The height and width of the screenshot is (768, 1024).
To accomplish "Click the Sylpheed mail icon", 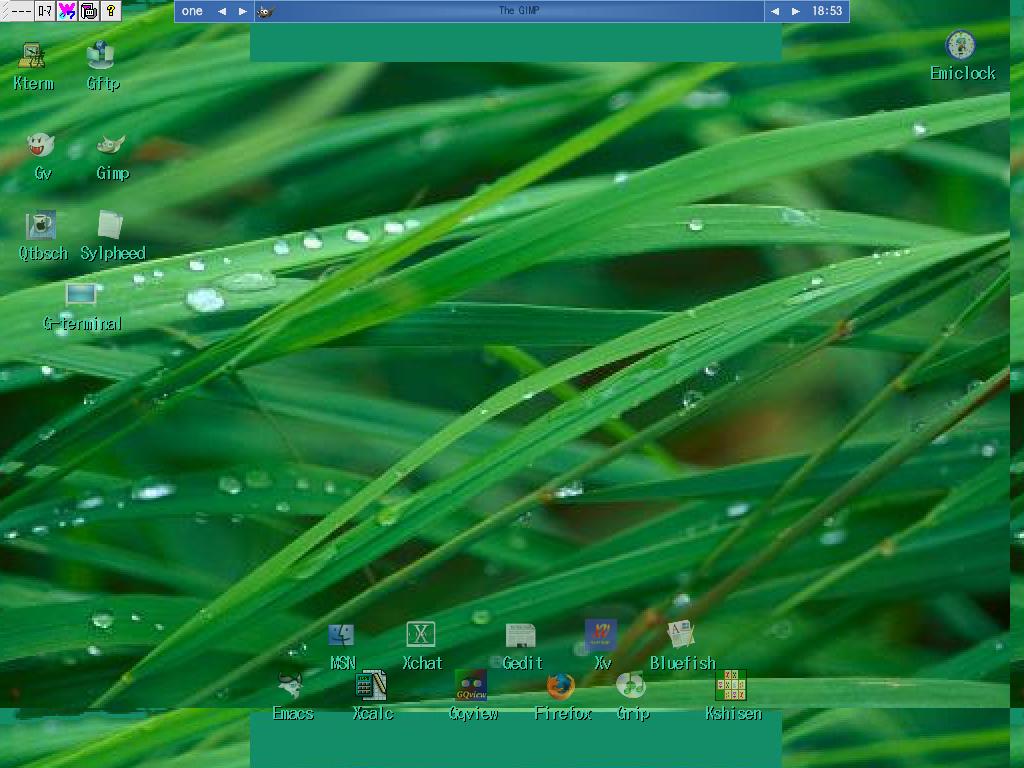I will (x=111, y=226).
